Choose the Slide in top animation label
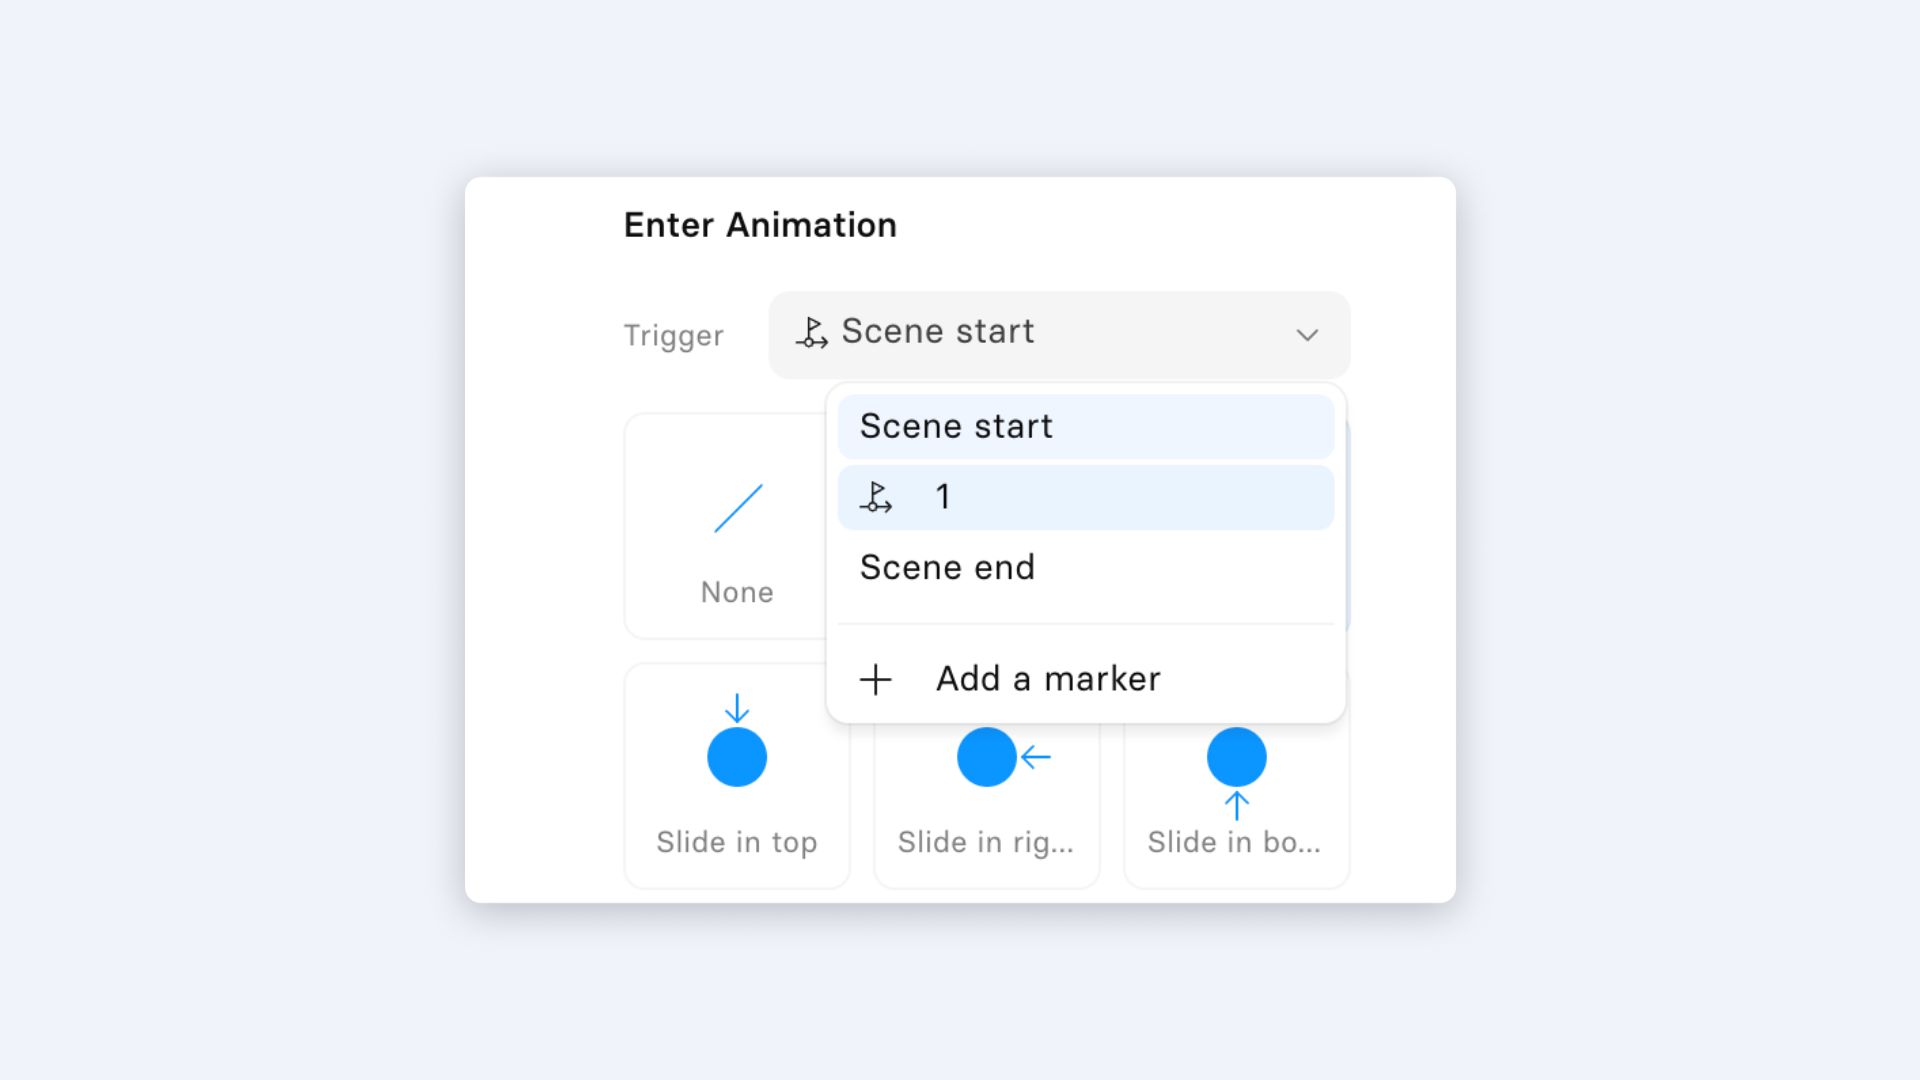Image resolution: width=1920 pixels, height=1080 pixels. coord(737,843)
